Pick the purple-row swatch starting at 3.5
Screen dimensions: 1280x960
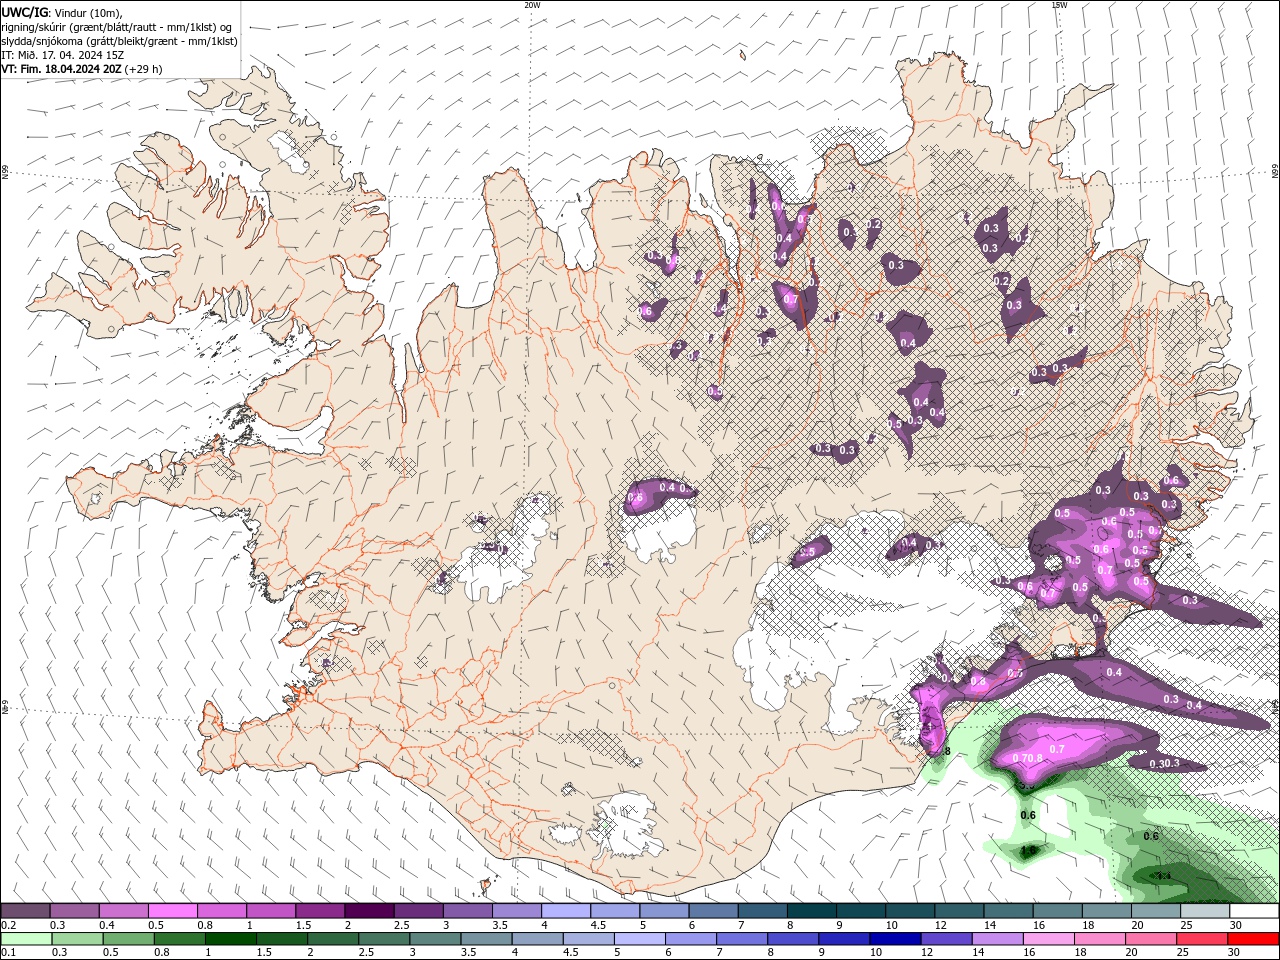(516, 911)
